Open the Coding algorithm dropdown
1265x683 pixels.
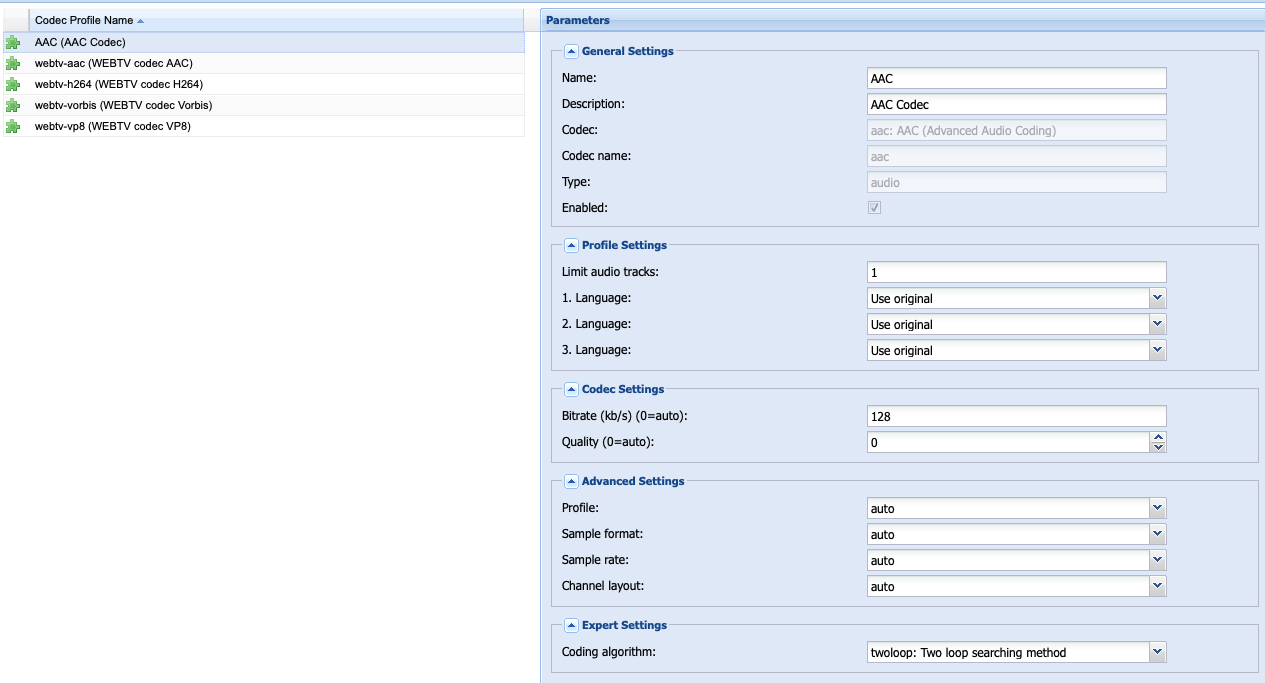click(1158, 652)
